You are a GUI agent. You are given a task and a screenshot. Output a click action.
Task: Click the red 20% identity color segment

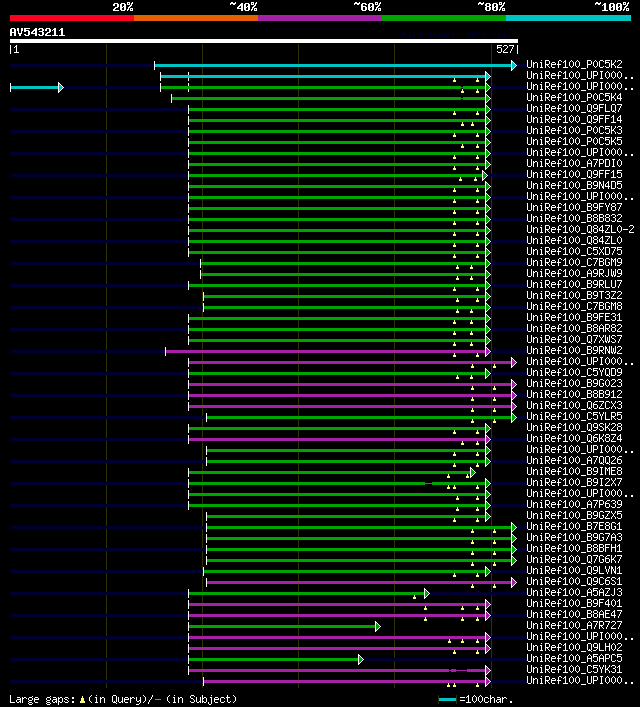(x=72, y=18)
